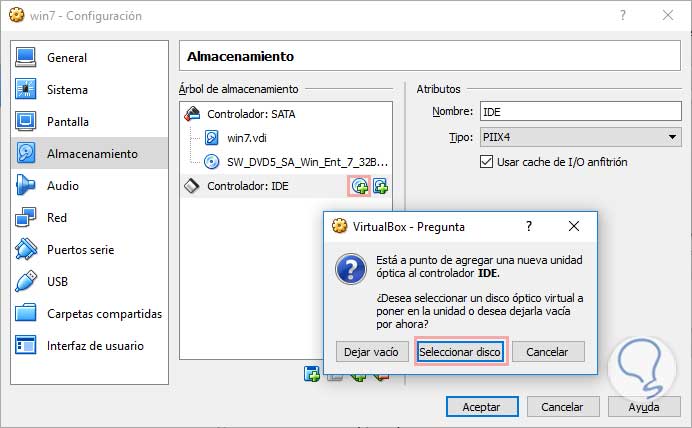Add optical drive to IDE controller

(x=359, y=186)
